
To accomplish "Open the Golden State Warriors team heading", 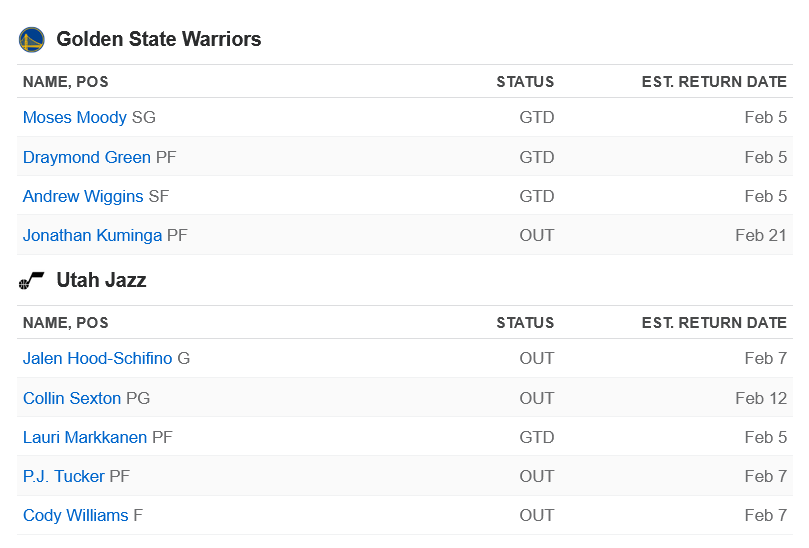I will pyautogui.click(x=158, y=39).
